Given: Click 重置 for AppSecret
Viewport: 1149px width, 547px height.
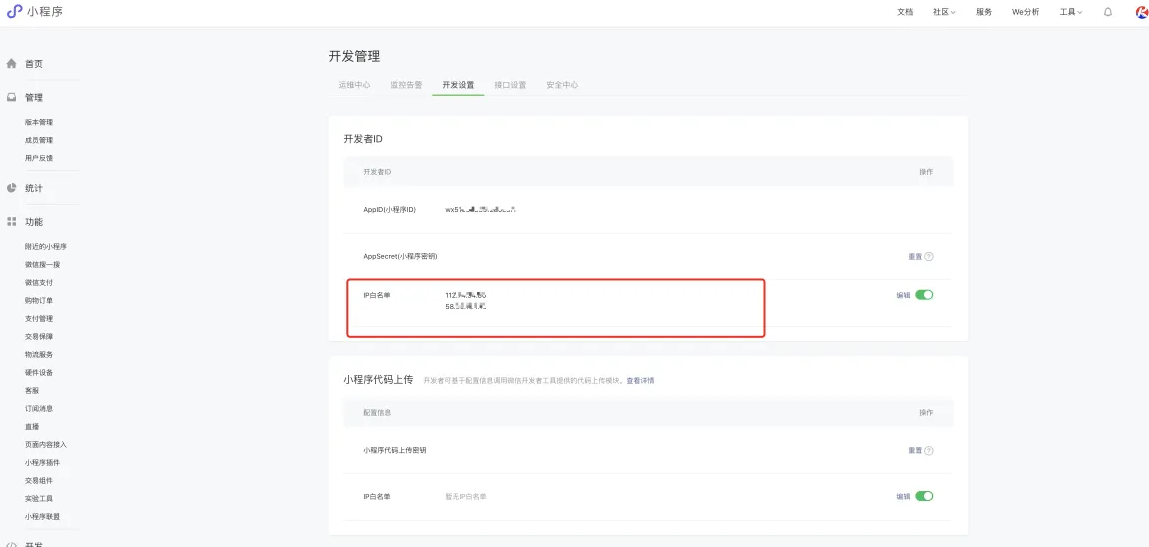Looking at the screenshot, I should (x=914, y=256).
